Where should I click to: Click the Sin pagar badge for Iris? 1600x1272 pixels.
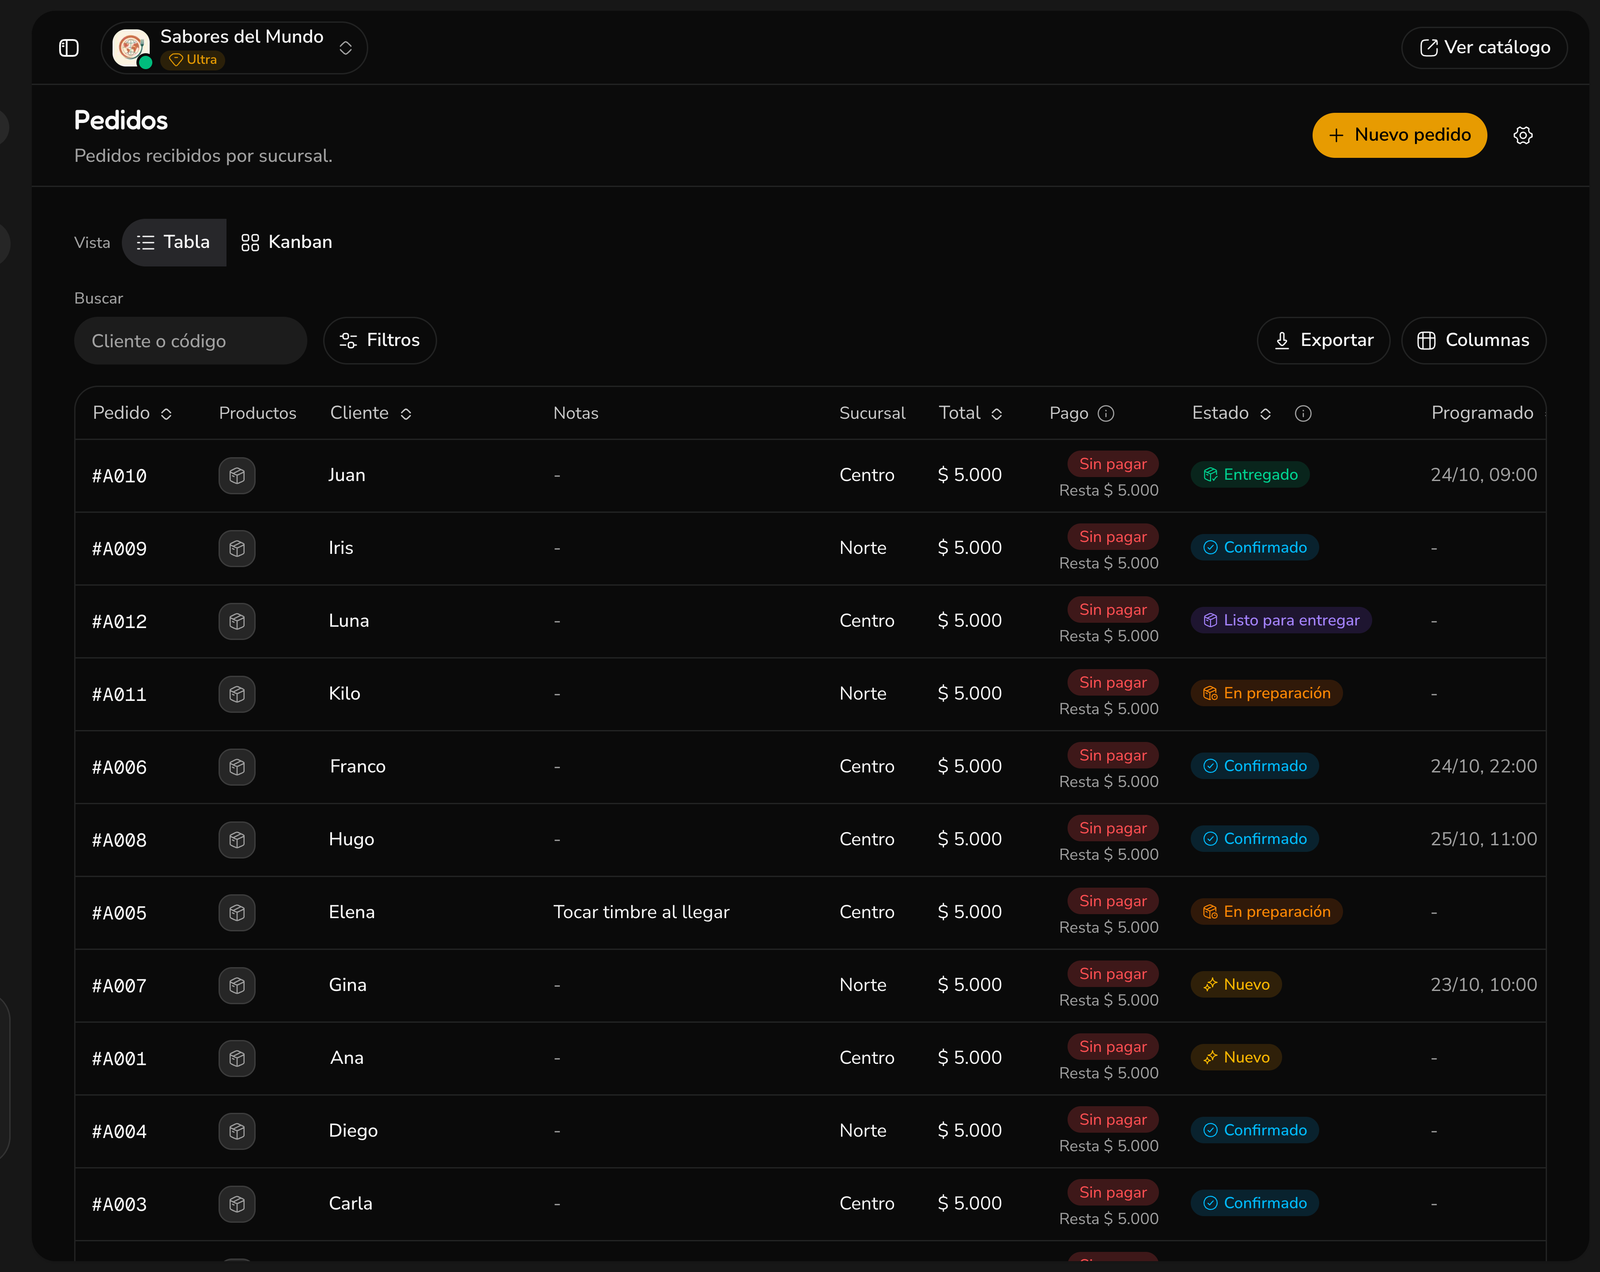[1113, 537]
